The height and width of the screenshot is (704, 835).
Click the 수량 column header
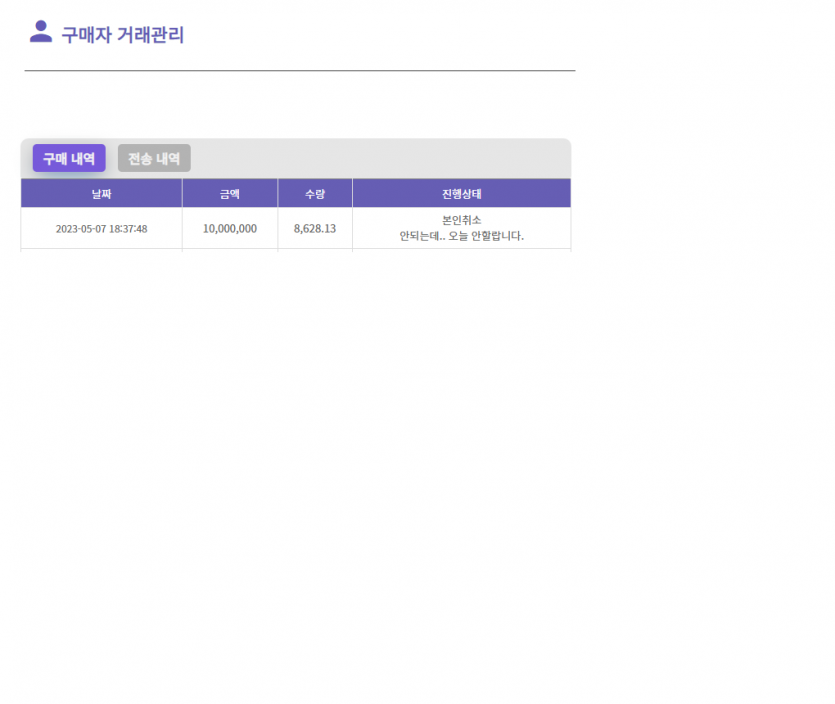tap(315, 194)
